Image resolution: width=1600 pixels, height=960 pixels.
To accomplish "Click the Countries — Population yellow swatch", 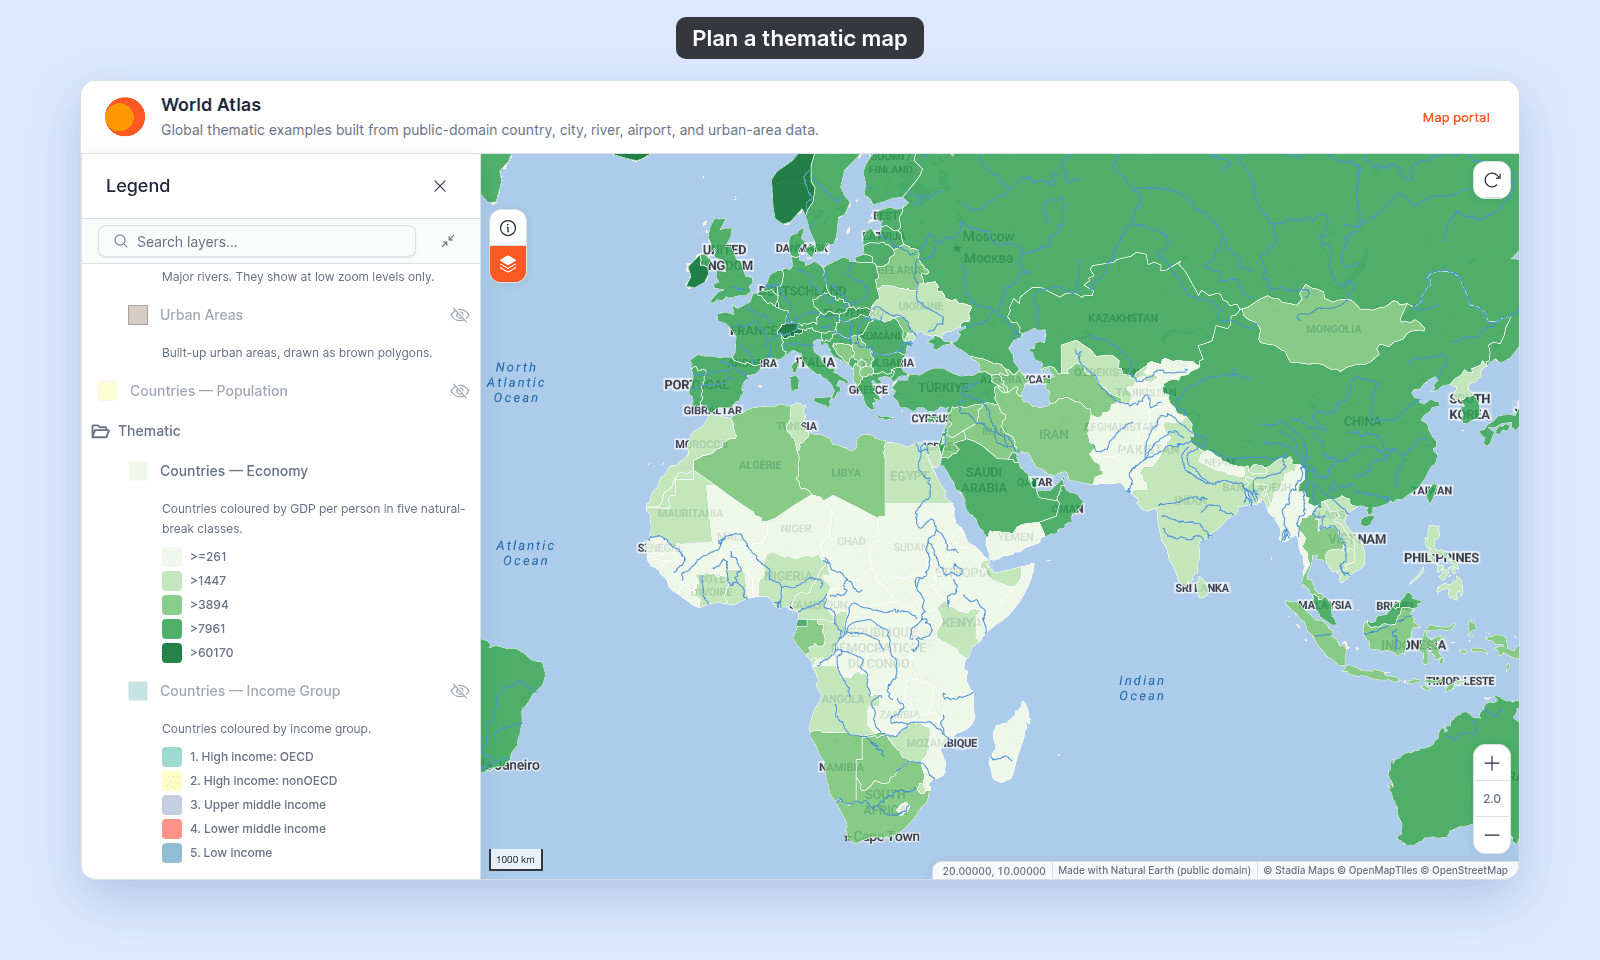I will click(108, 391).
